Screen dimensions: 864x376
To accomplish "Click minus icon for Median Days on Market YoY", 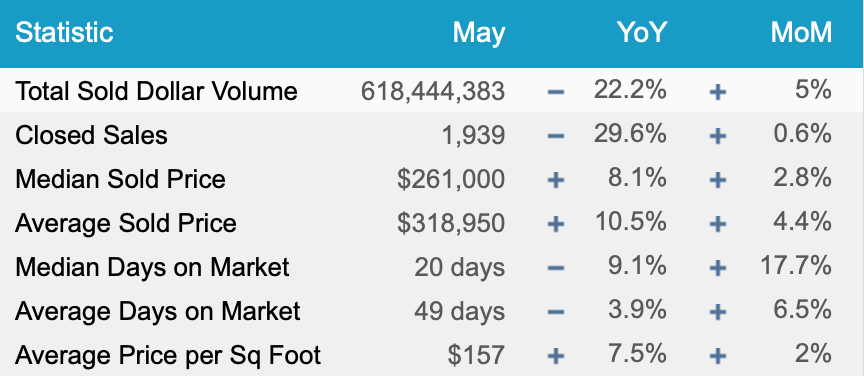I will [x=556, y=268].
